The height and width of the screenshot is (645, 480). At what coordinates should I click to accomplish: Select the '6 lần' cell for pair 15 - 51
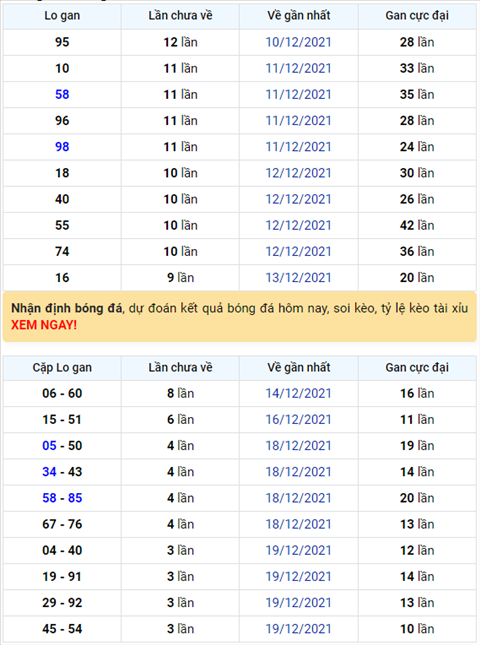point(180,420)
